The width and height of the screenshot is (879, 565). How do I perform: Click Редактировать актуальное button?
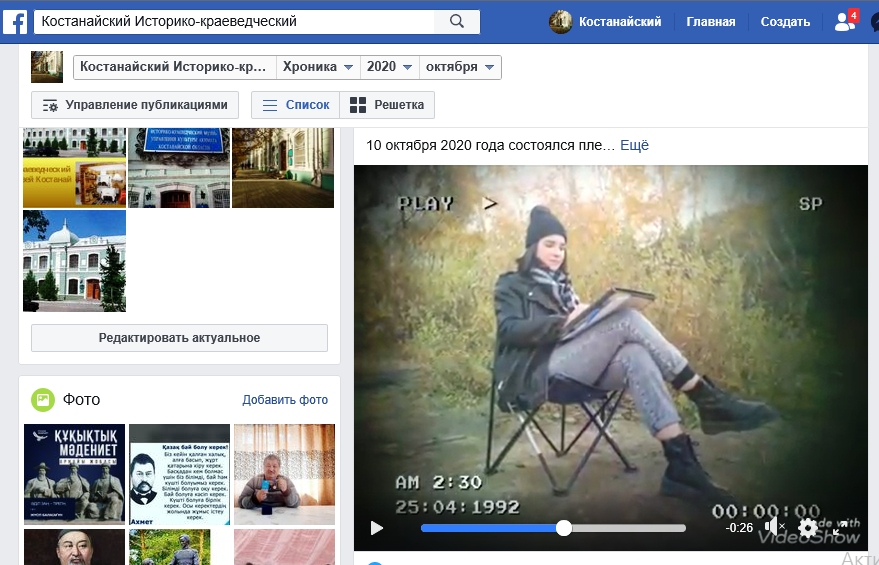179,338
